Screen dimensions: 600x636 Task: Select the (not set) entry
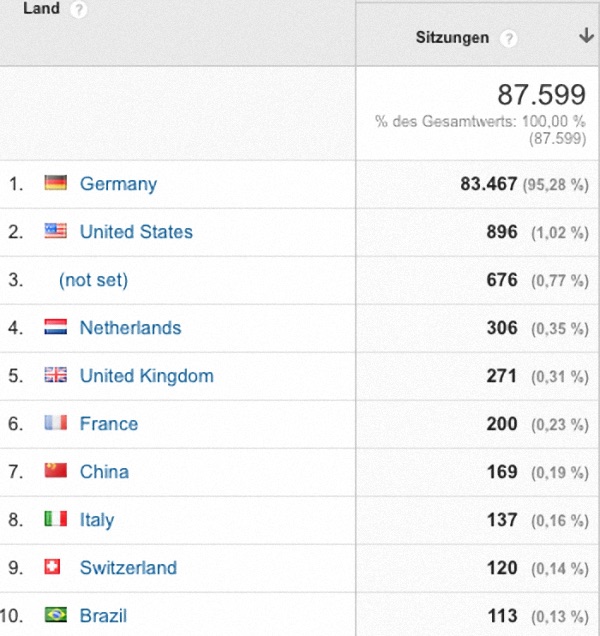pos(93,280)
